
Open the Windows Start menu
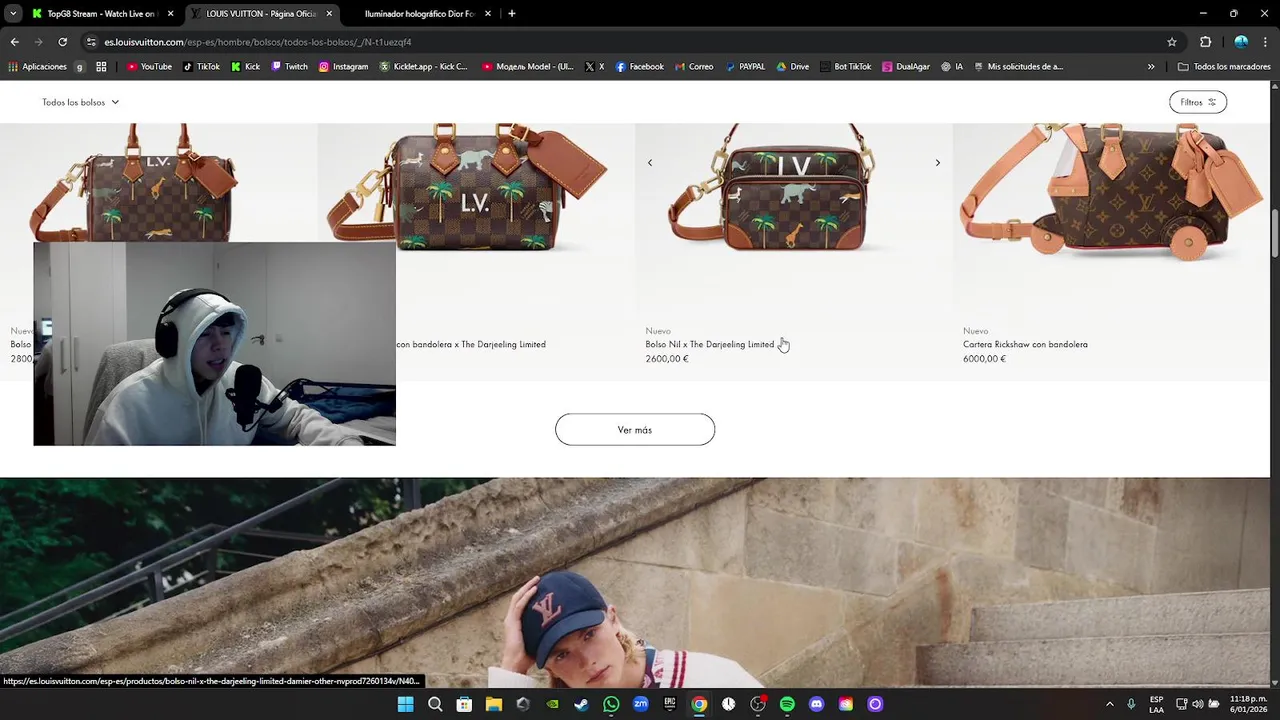coord(405,704)
